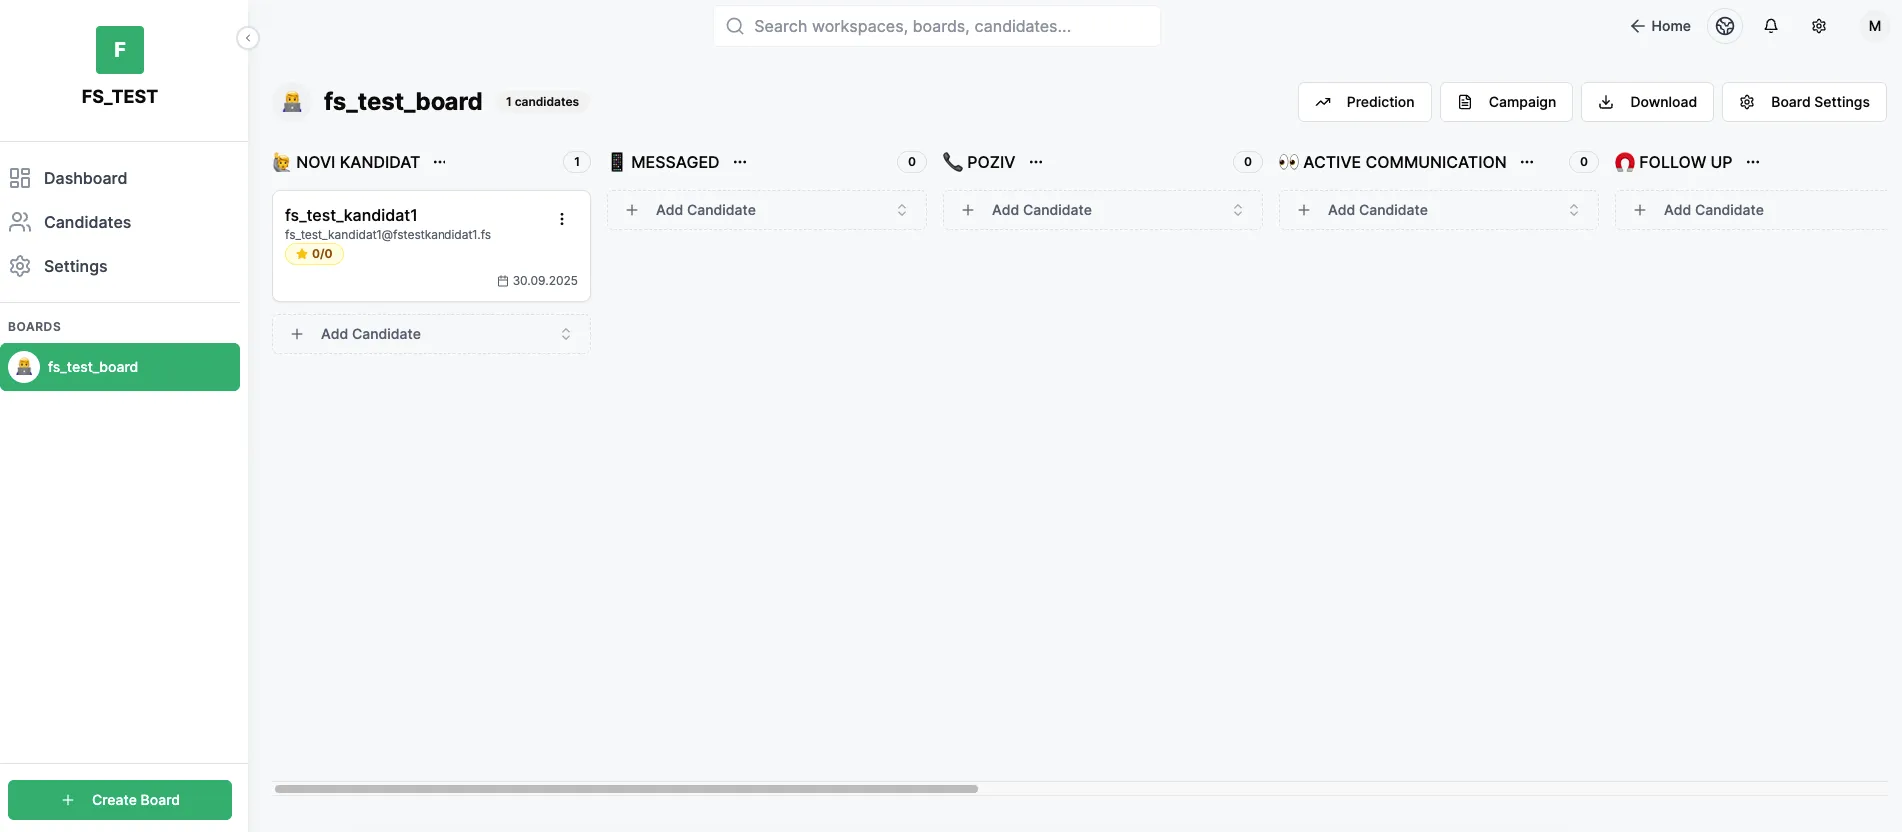Viewport: 1902px width, 832px height.
Task: Click the notifications bell icon
Action: coord(1771,26)
